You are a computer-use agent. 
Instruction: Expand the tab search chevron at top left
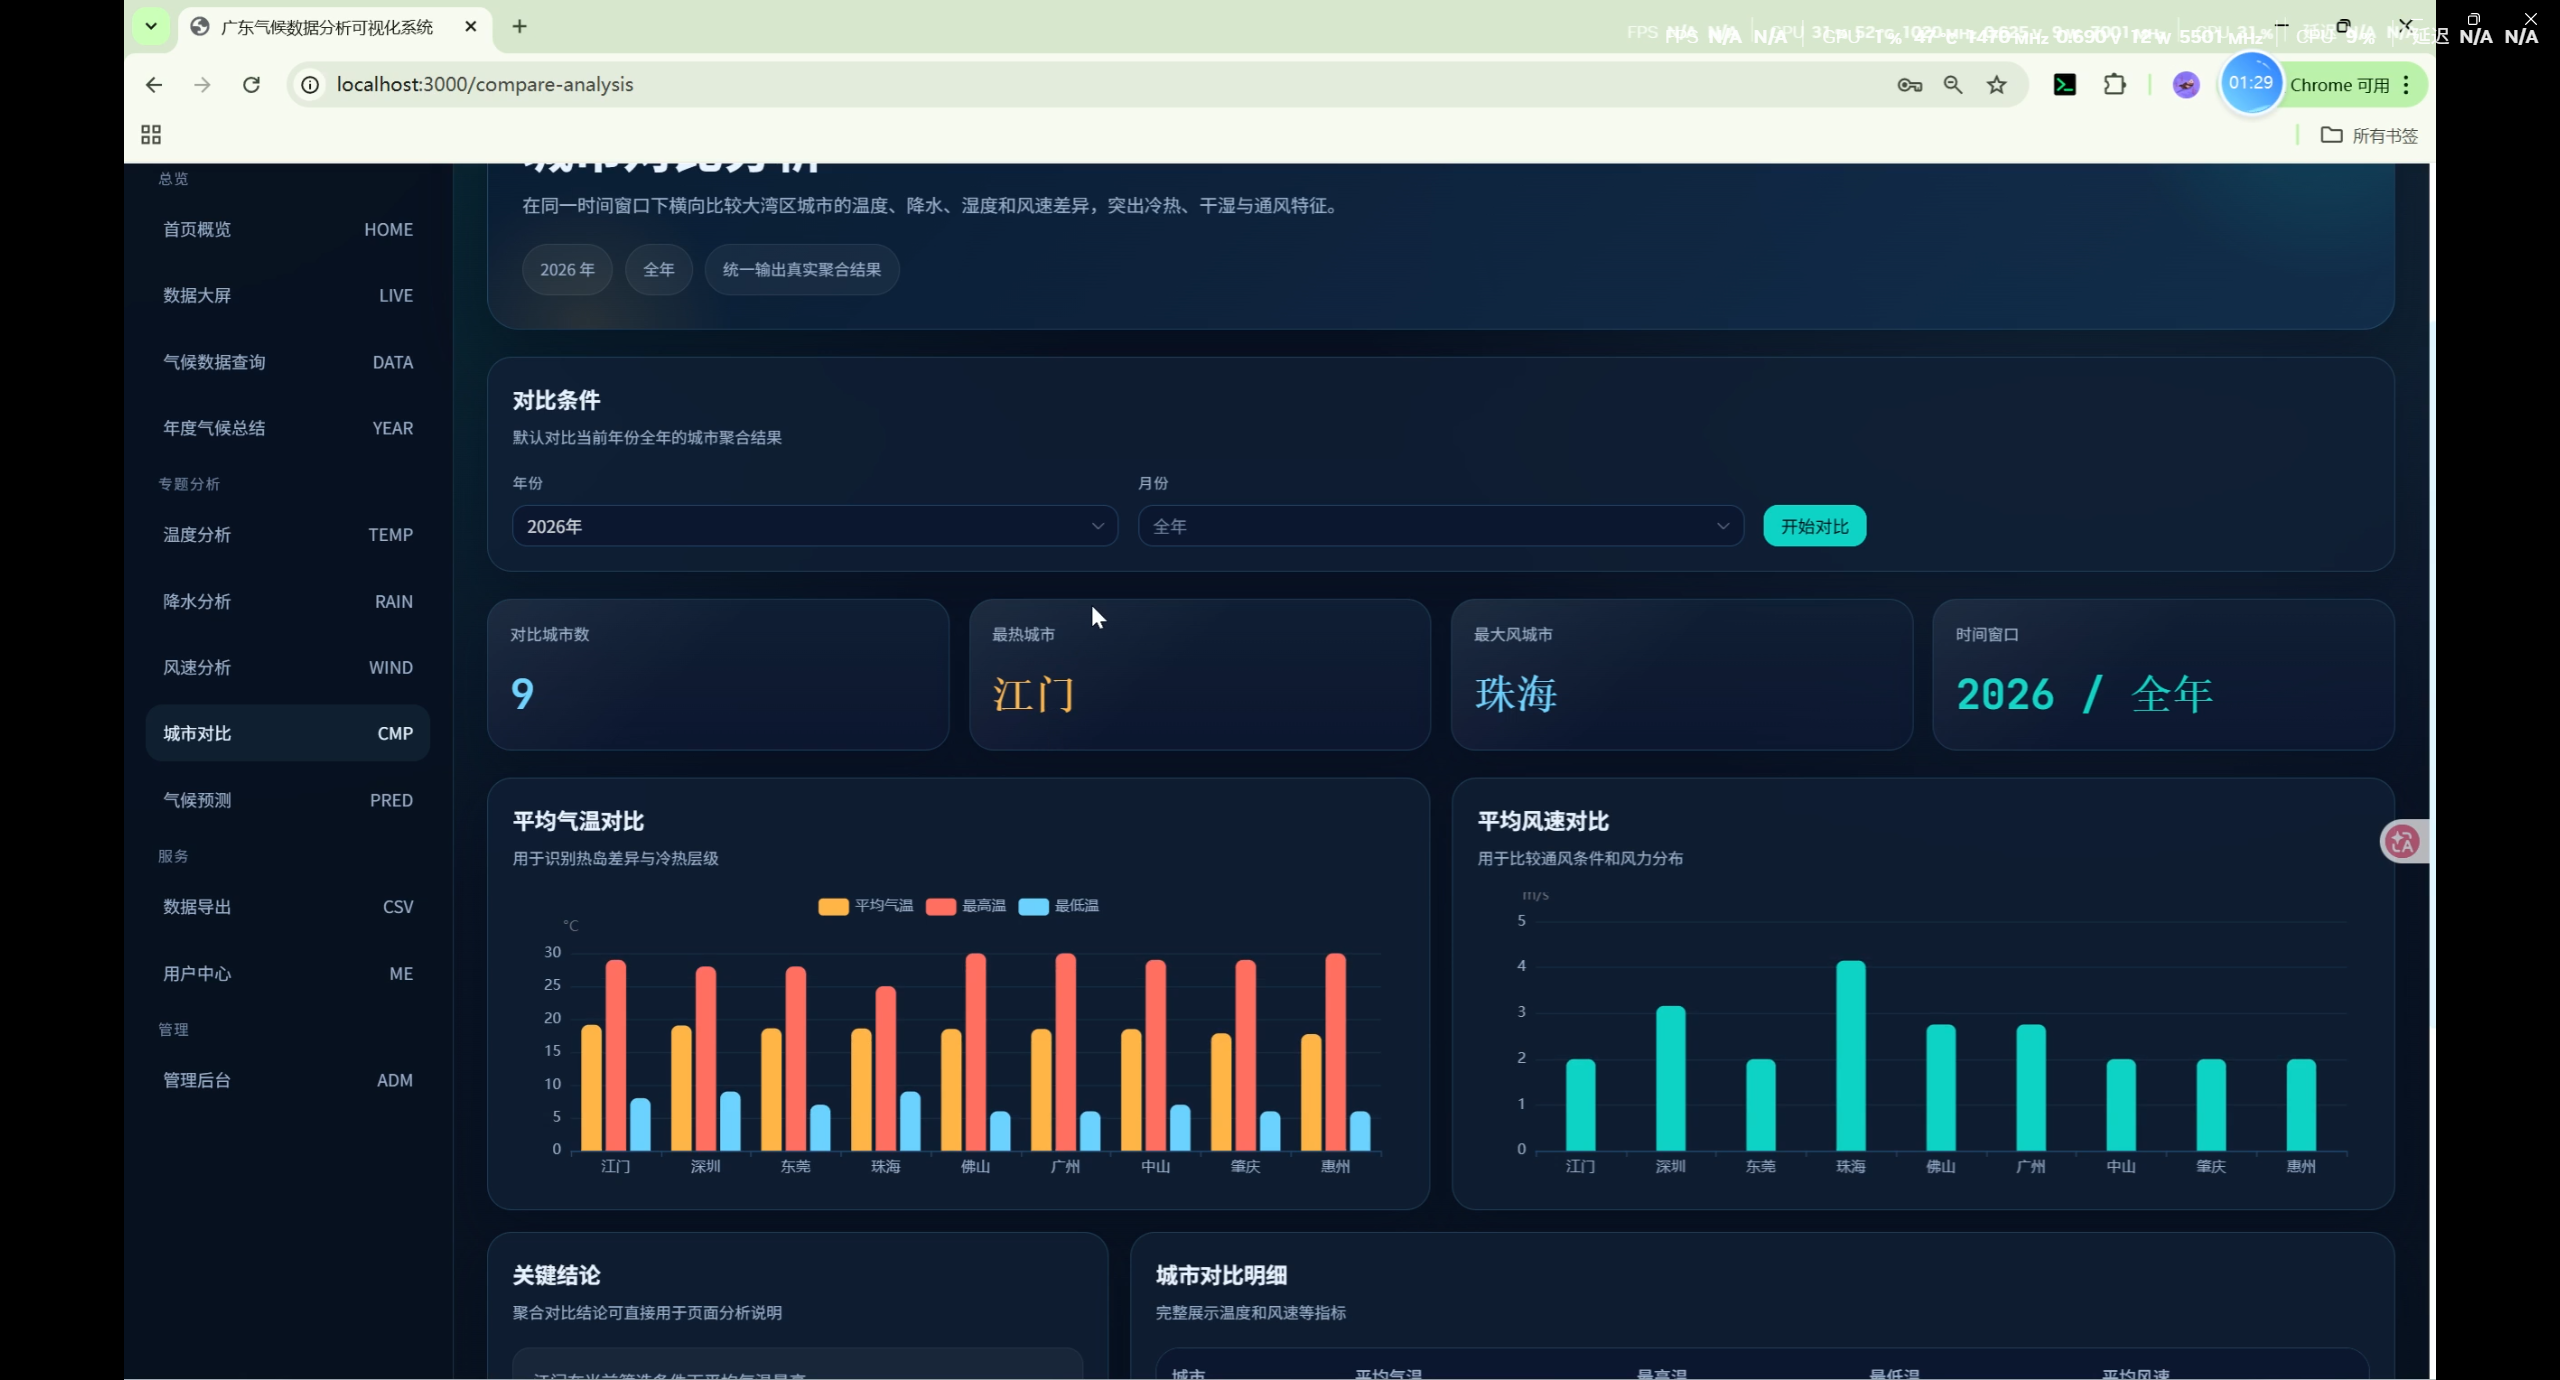tap(151, 26)
